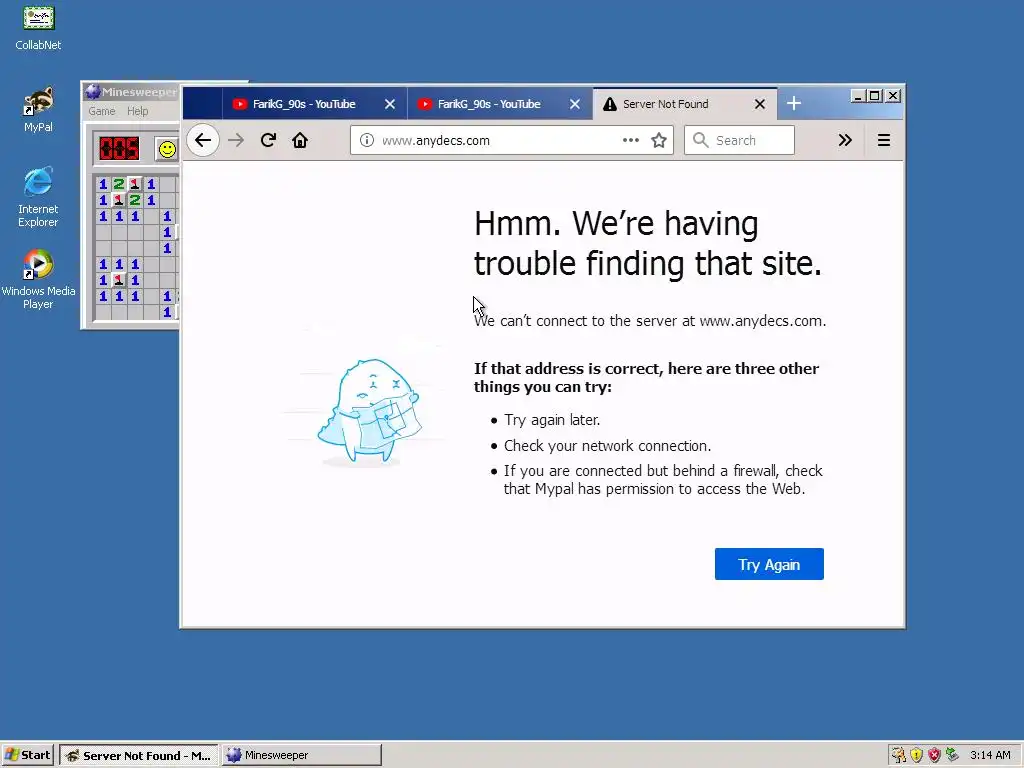Switch to Minesweeper from the taskbar

301,756
